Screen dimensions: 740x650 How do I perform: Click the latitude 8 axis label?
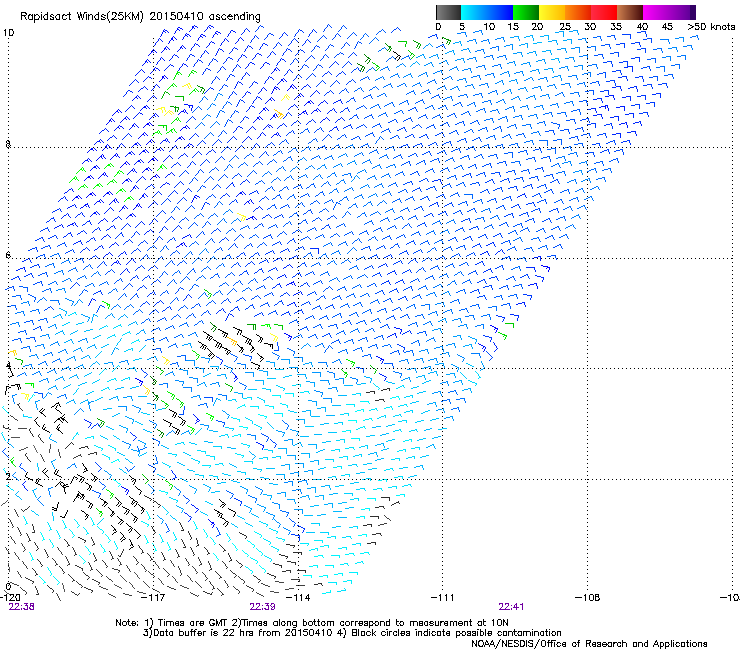point(8,144)
